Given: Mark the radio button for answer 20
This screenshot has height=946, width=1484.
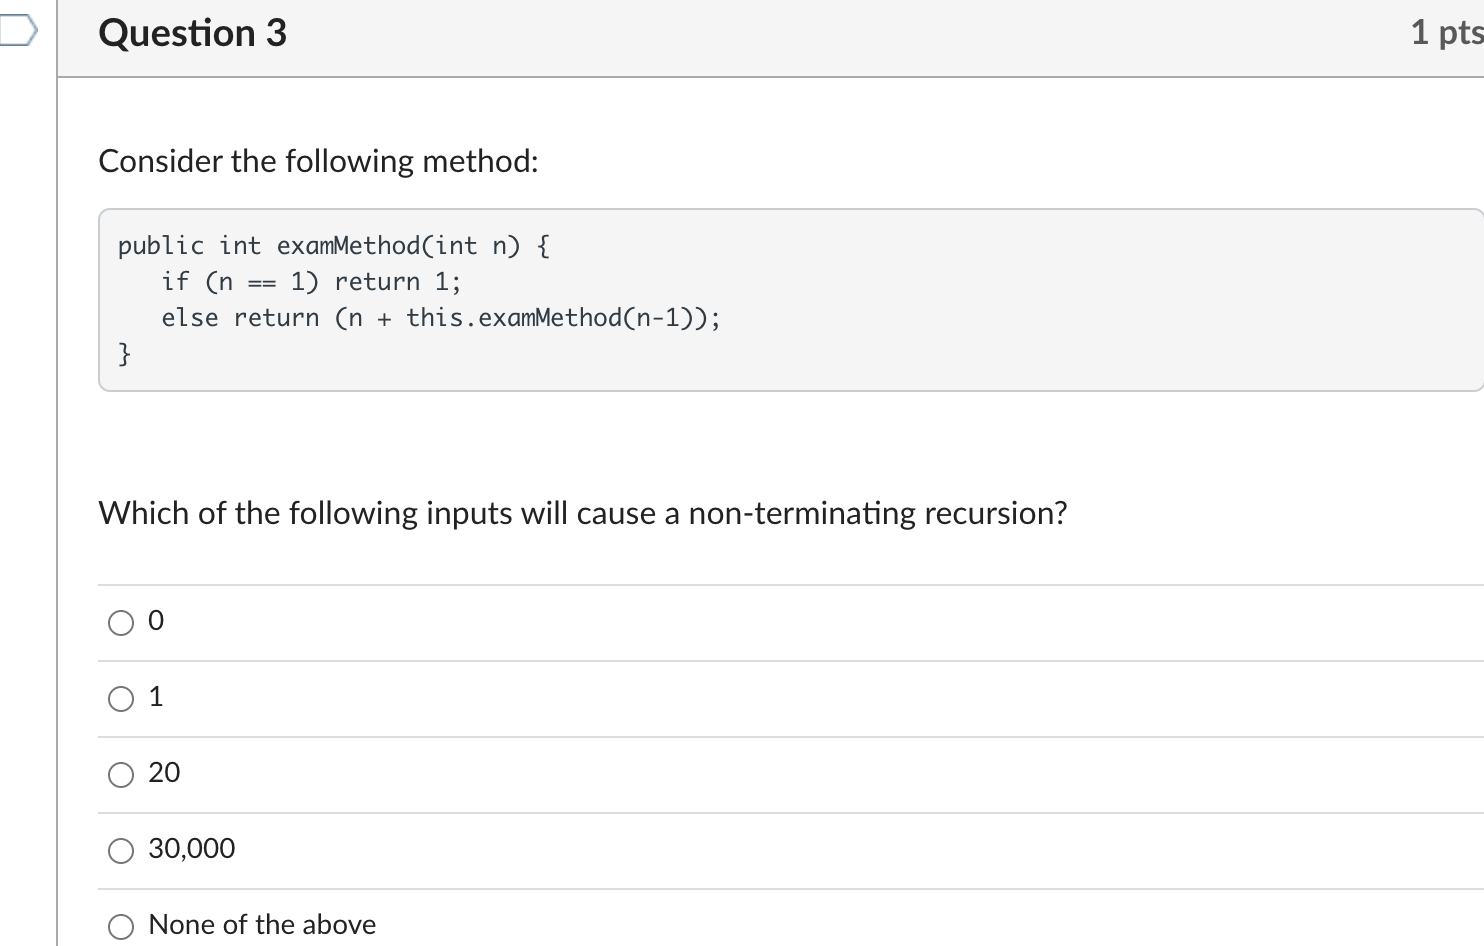Looking at the screenshot, I should coord(121,775).
